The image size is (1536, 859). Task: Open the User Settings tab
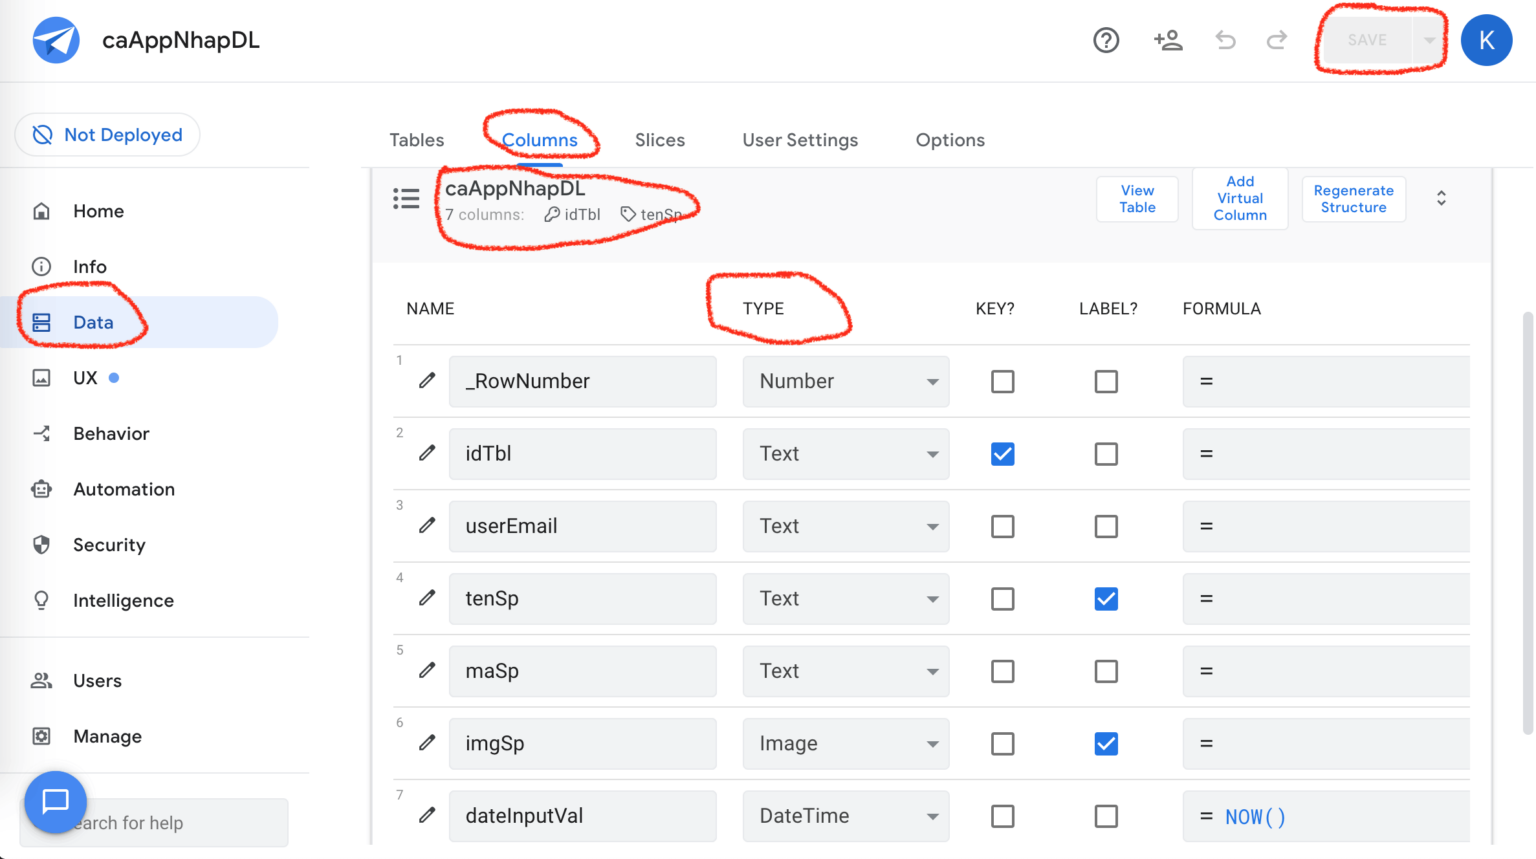click(800, 140)
